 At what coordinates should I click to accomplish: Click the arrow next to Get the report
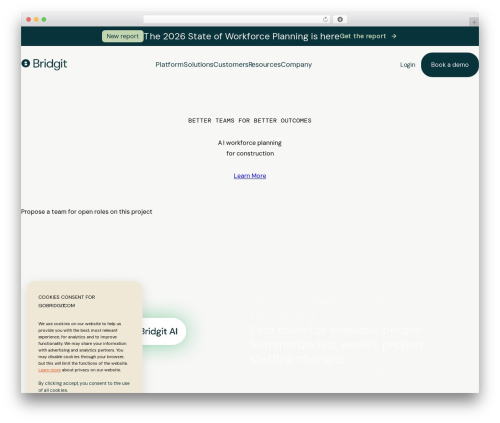pos(394,36)
